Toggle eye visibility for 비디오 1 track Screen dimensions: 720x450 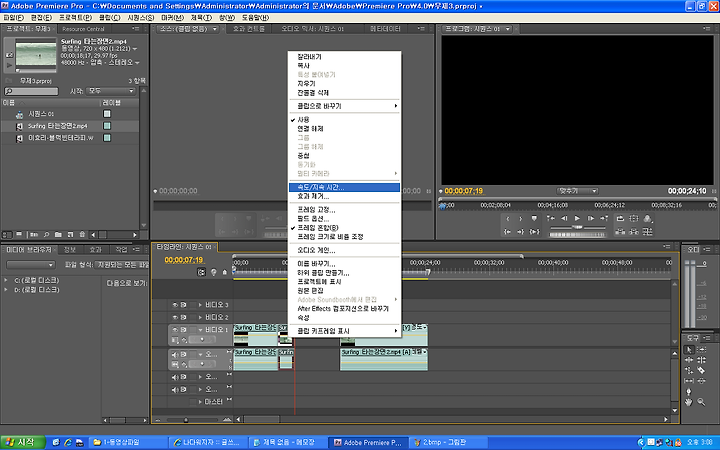[175, 330]
